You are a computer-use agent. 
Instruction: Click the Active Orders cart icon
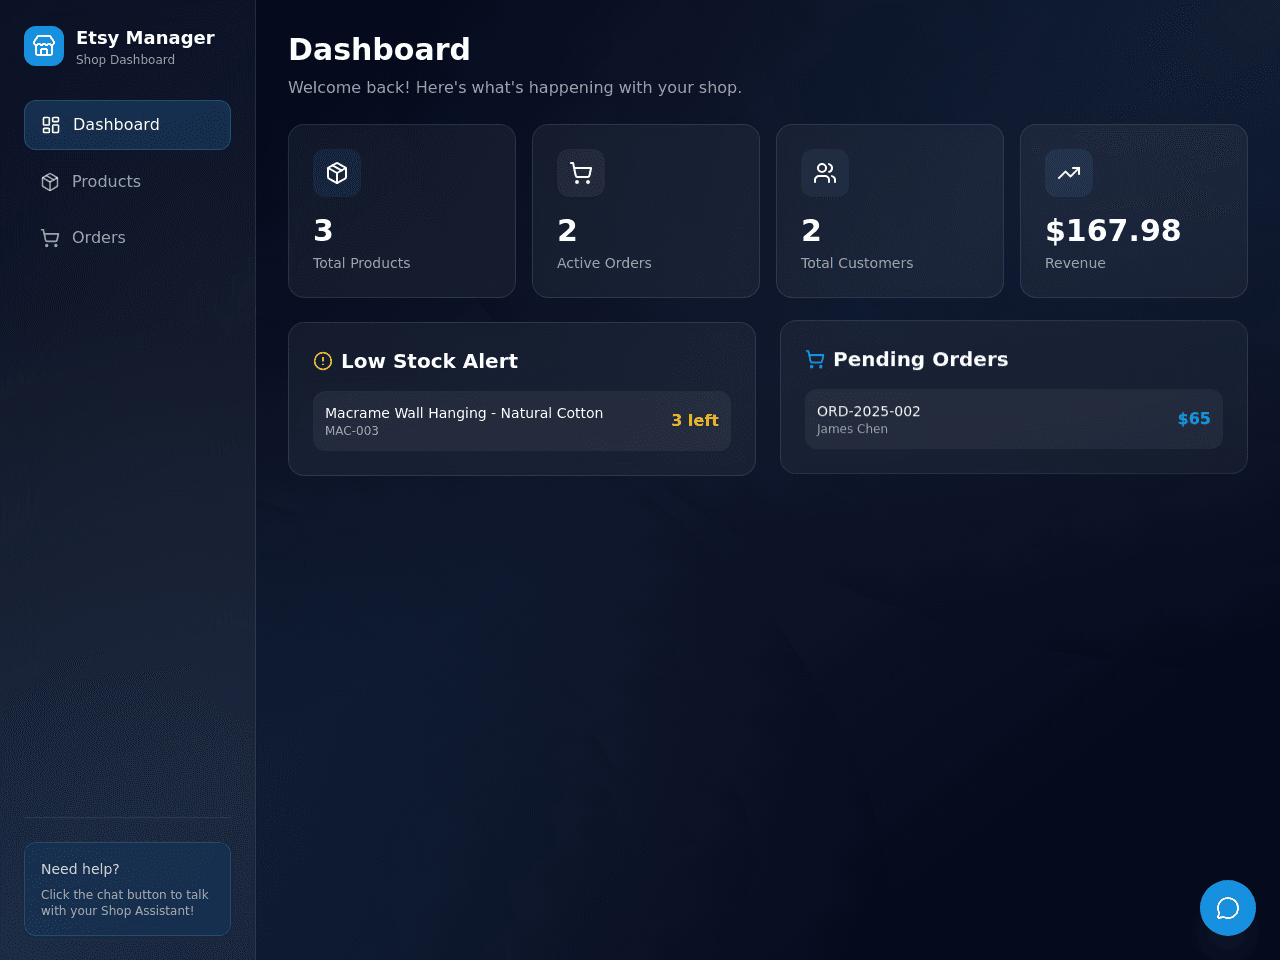(581, 173)
